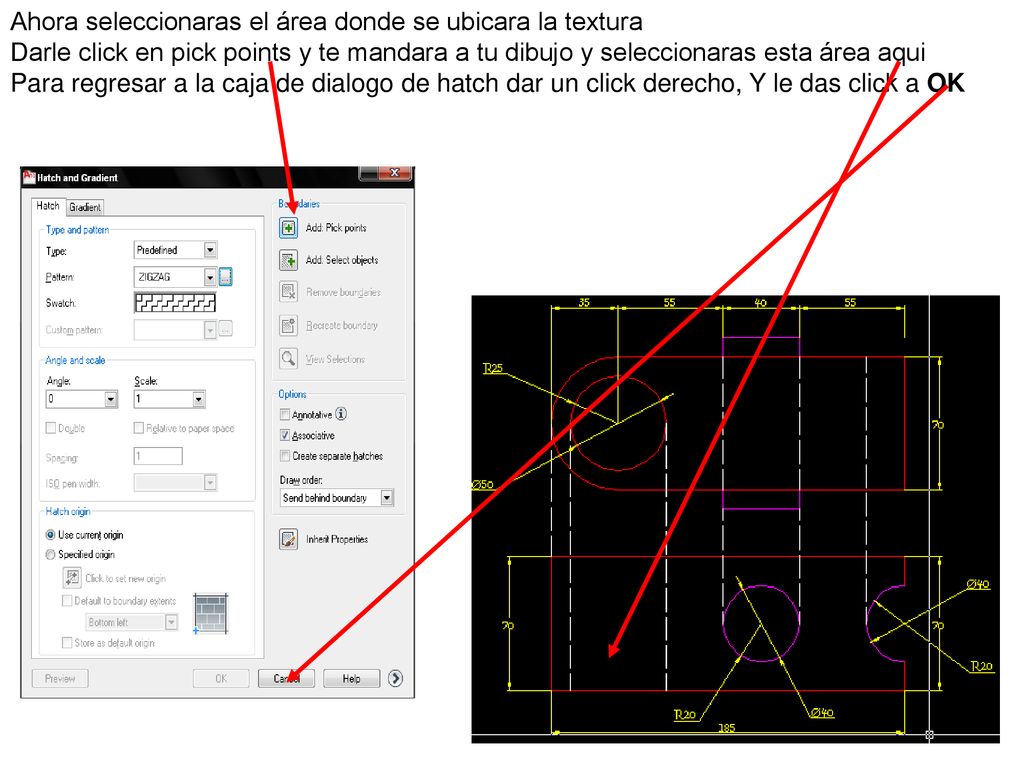Open the Custom pattern dropdown
This screenshot has height=768, width=1024.
(210, 330)
